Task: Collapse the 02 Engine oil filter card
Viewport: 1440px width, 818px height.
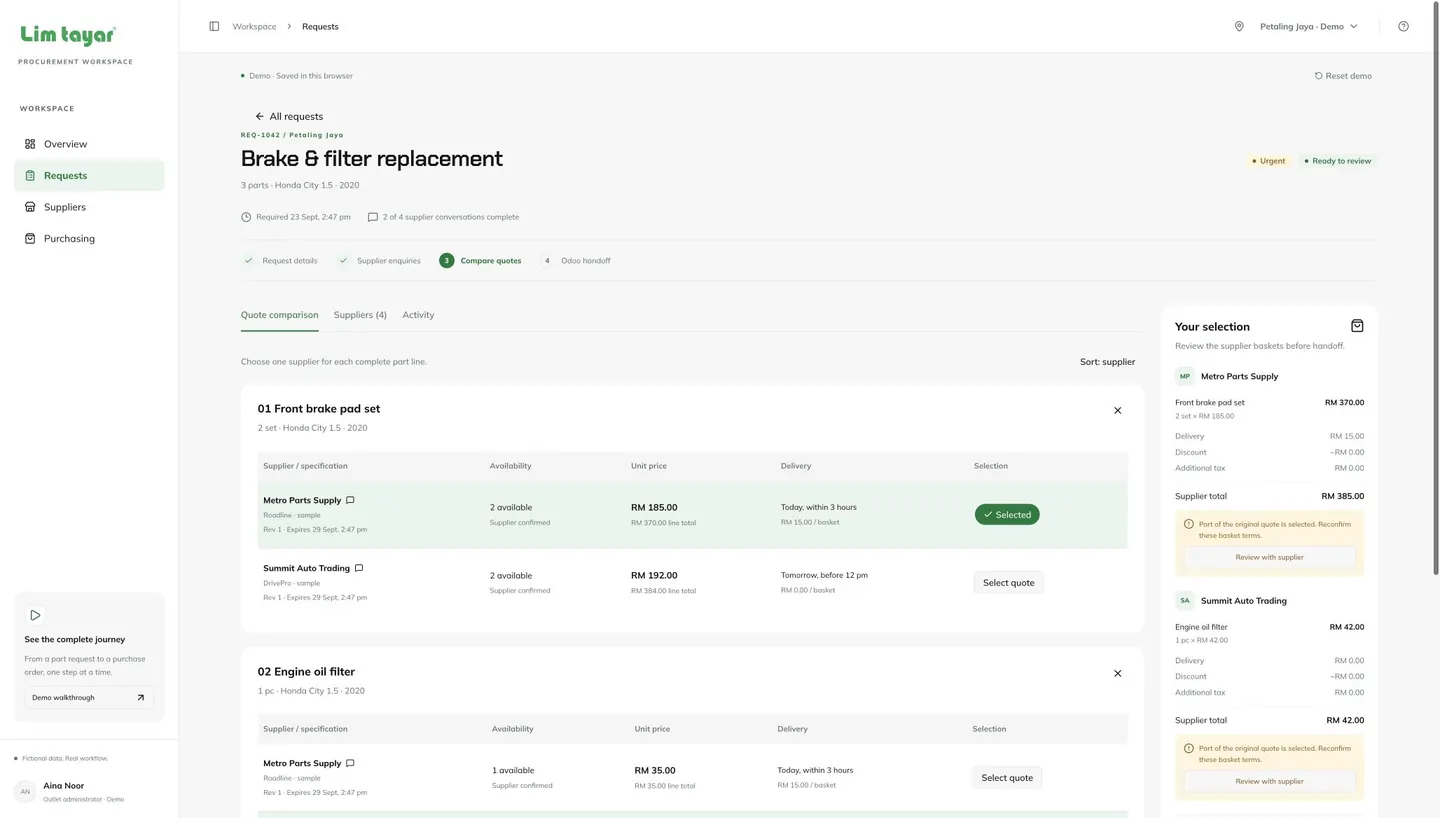Action: [x=1118, y=674]
